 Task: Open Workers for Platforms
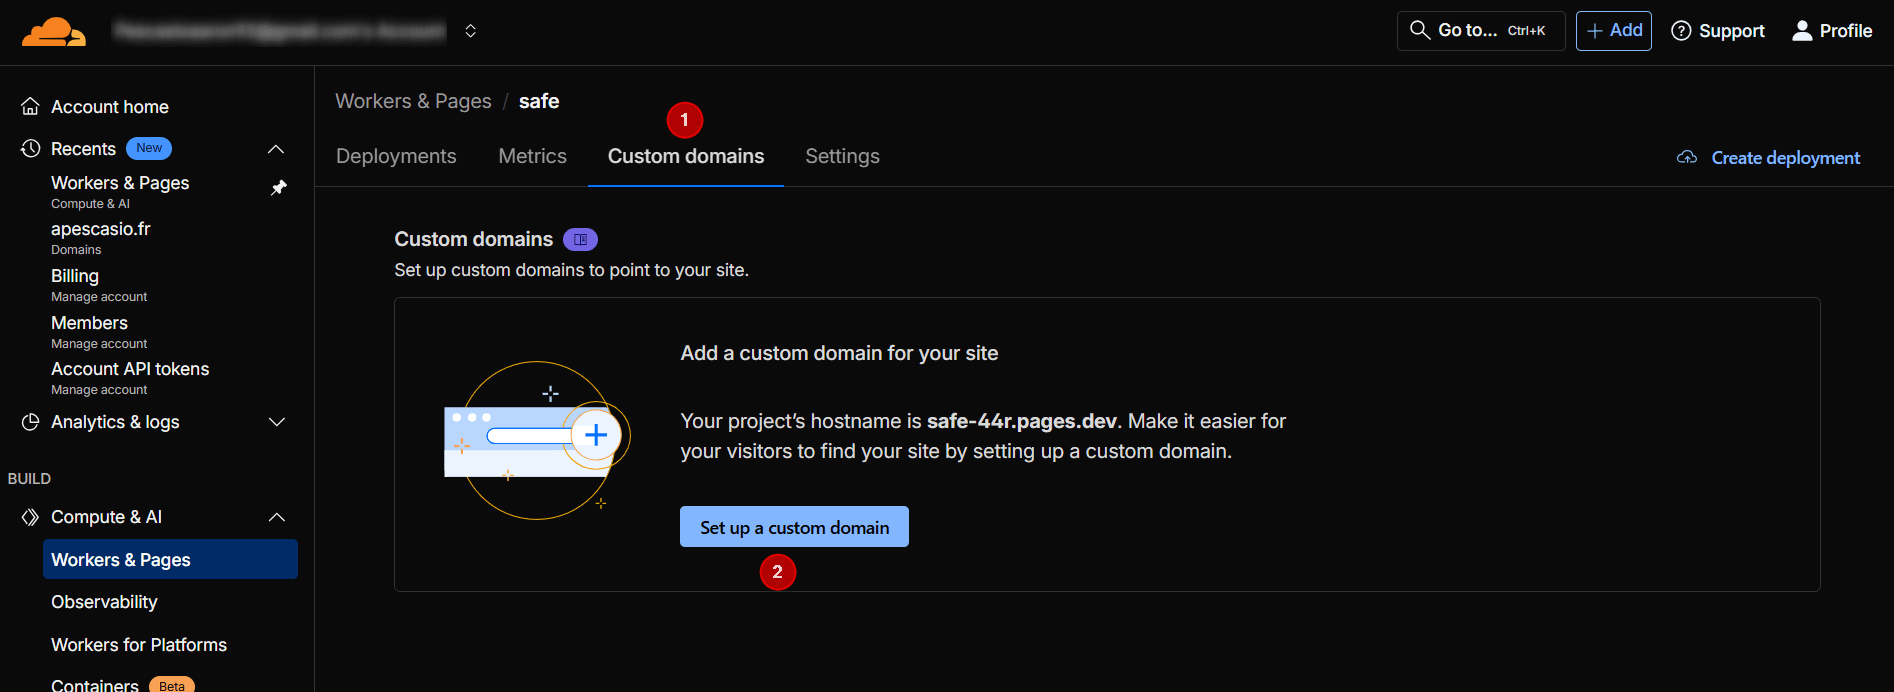(x=139, y=645)
